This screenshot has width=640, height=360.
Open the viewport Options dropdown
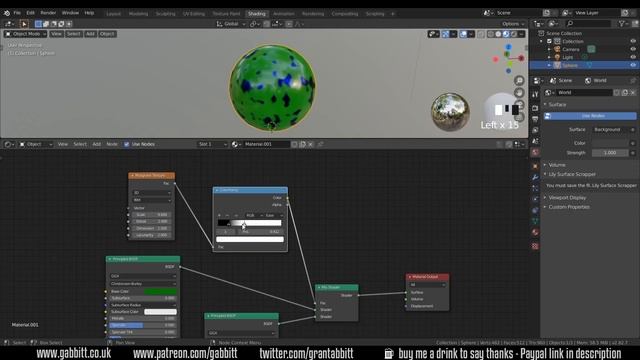[513, 24]
